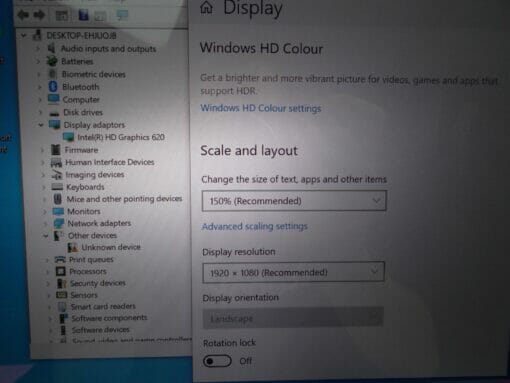
Task: Select the Unknown device entry
Action: pos(111,247)
